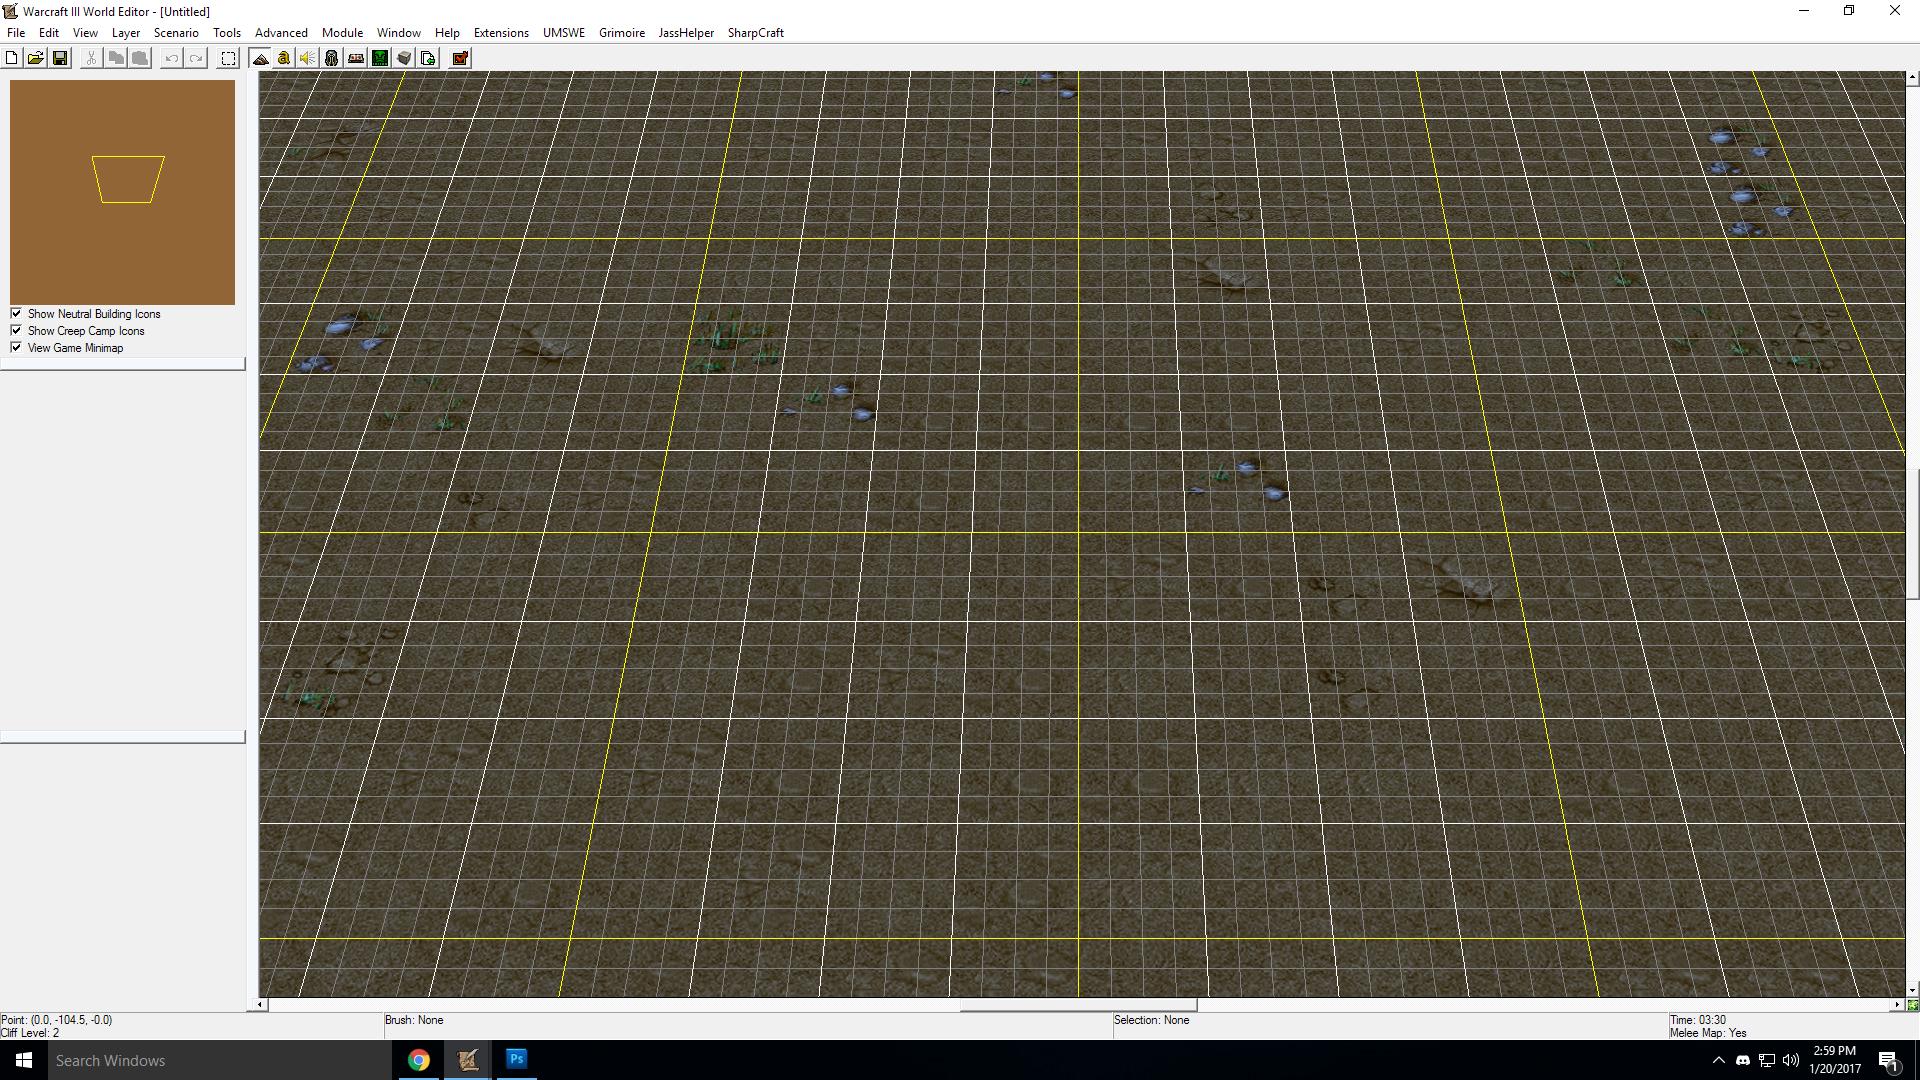Click the Search Windows box

(220, 1060)
